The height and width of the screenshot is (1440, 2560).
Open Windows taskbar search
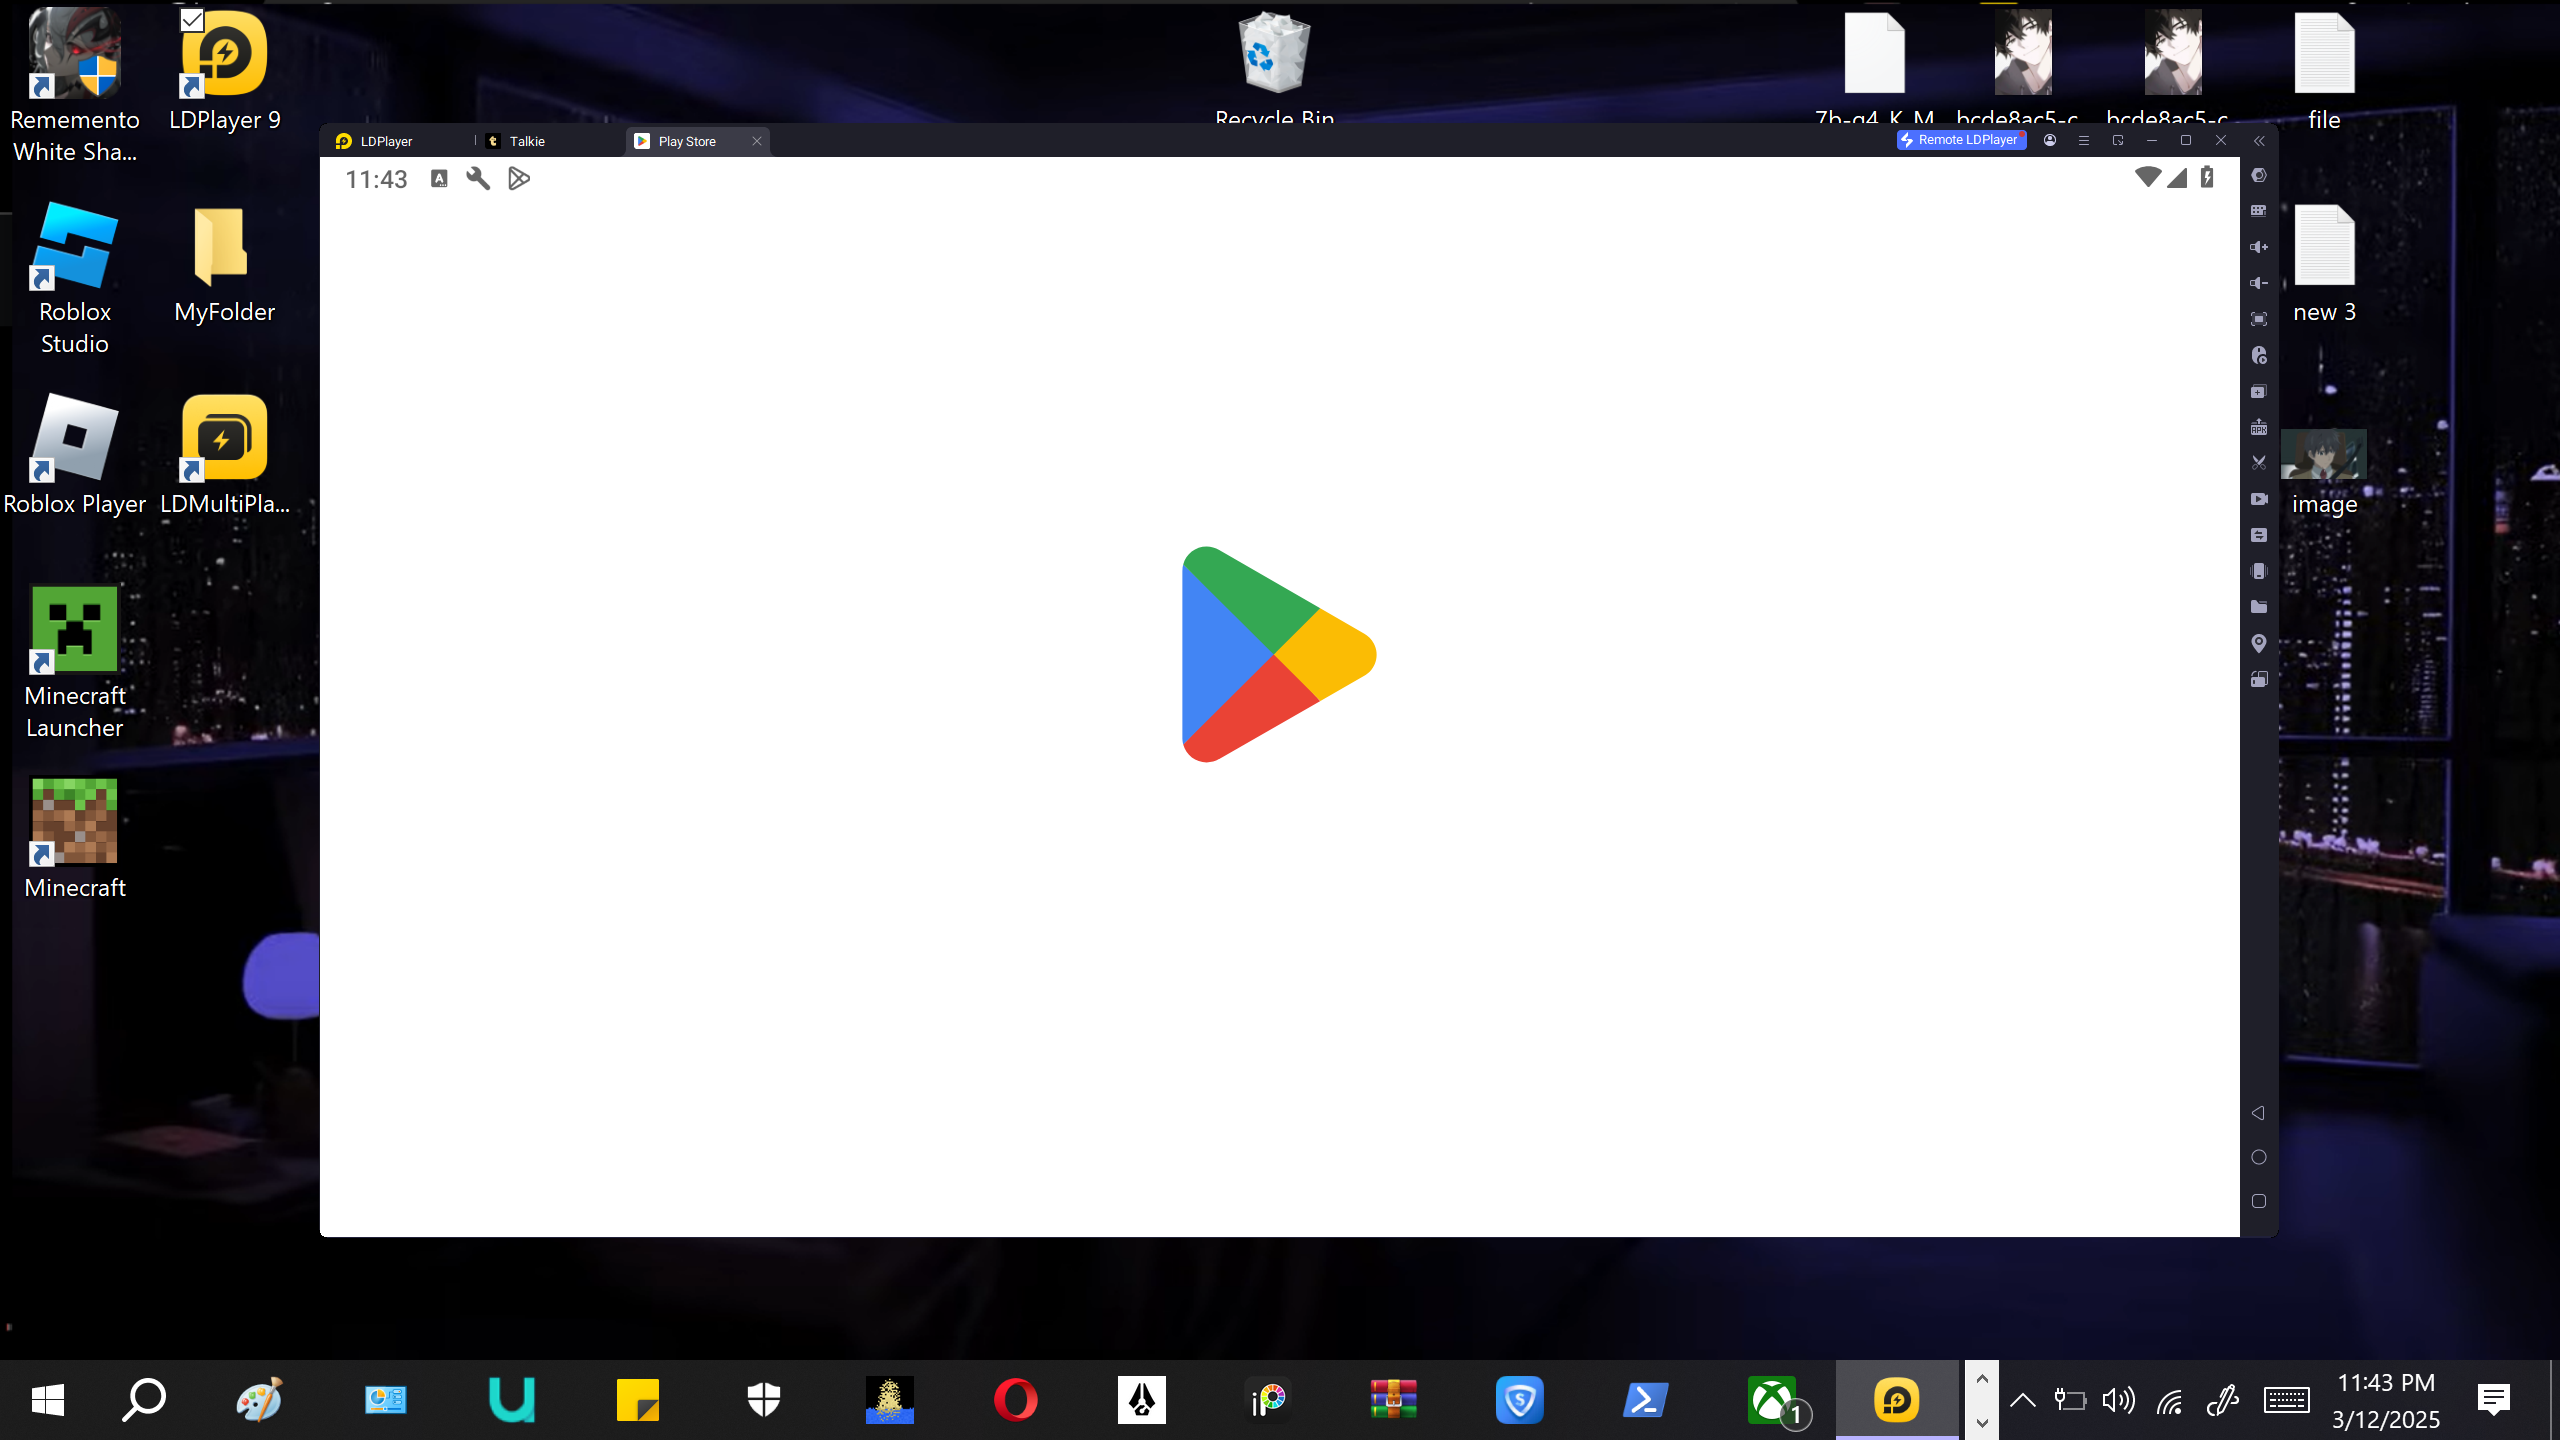coord(144,1400)
